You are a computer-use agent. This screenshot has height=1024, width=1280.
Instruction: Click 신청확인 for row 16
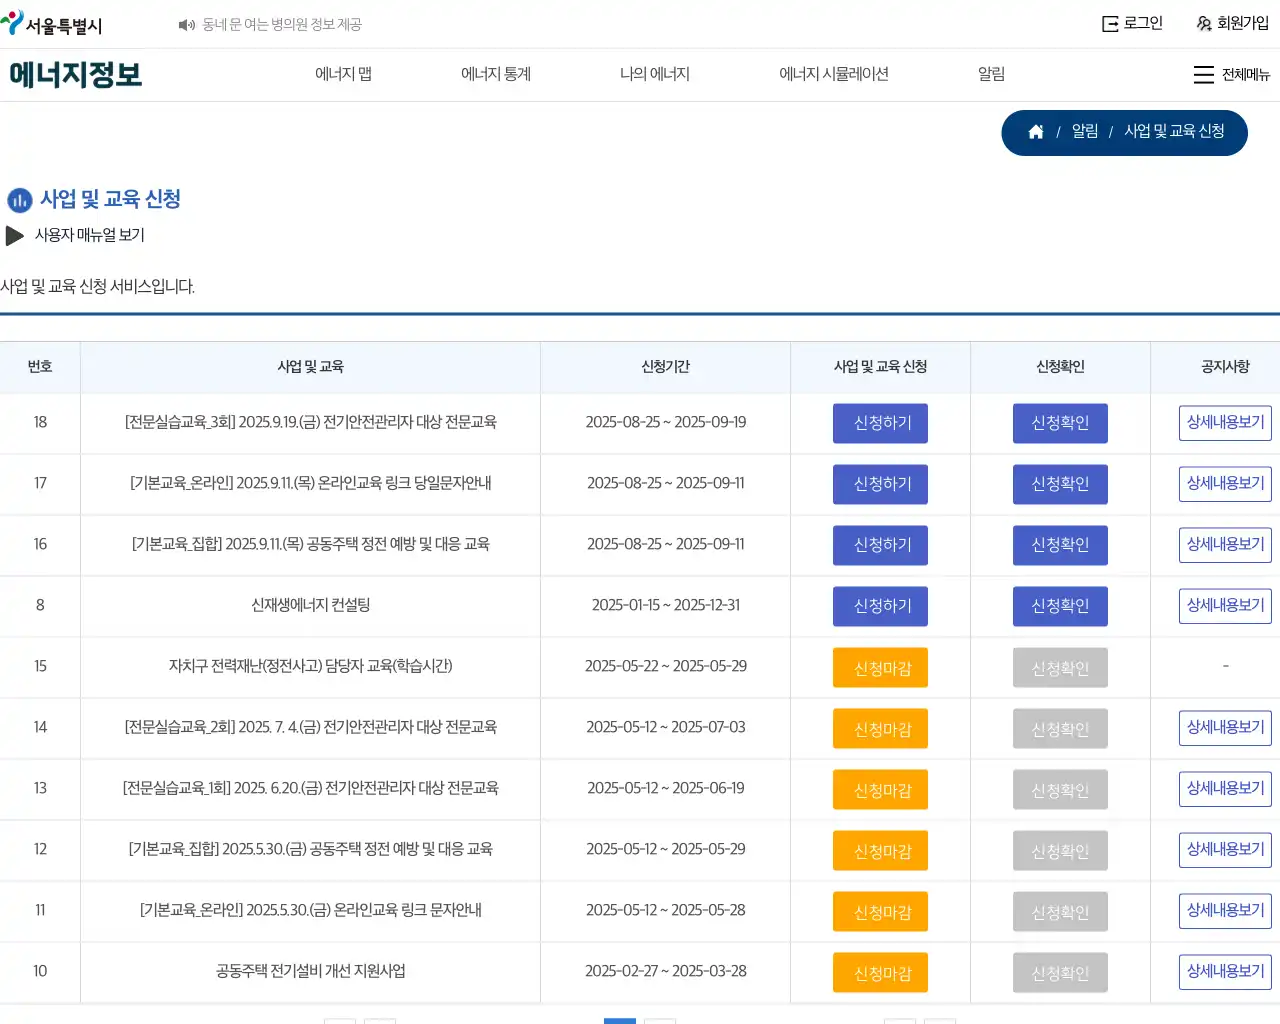click(1060, 545)
